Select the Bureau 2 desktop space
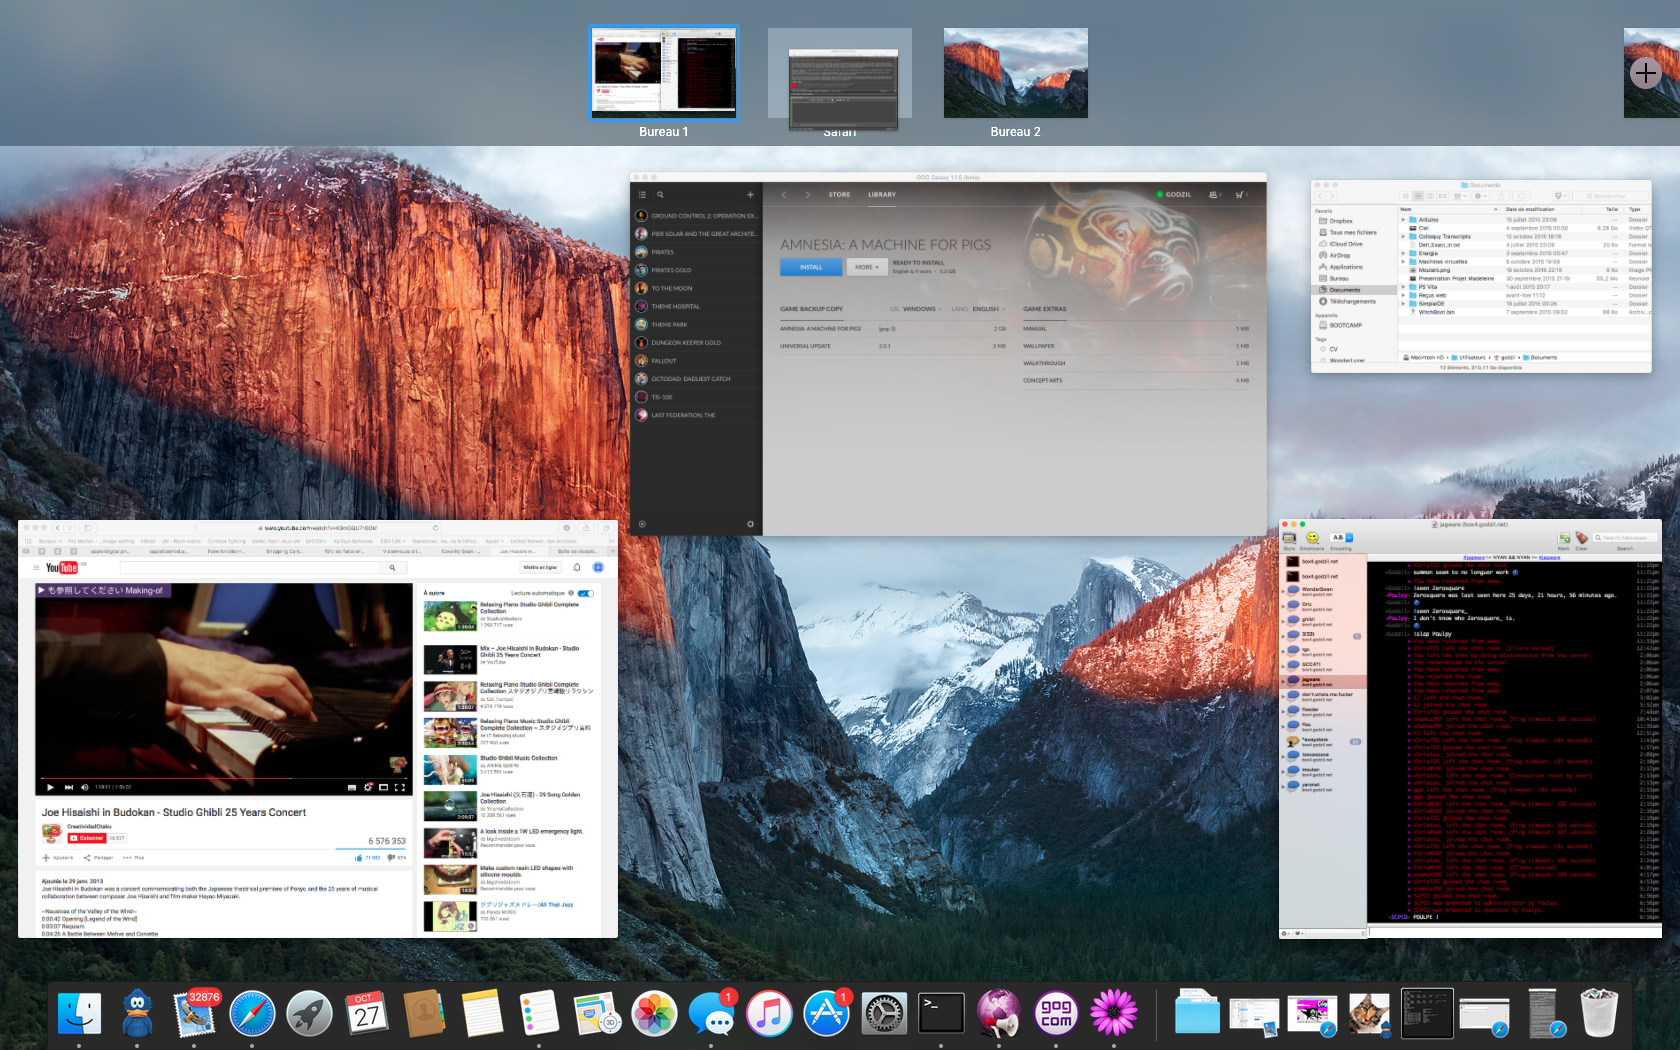 1015,74
